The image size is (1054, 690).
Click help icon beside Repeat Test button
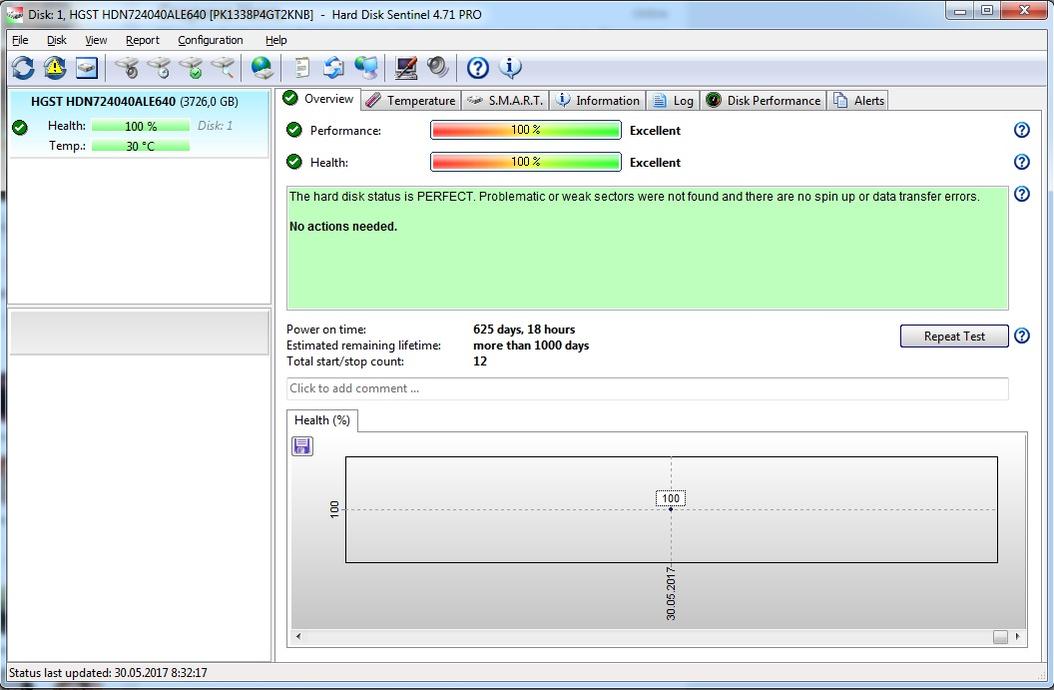tap(1021, 336)
